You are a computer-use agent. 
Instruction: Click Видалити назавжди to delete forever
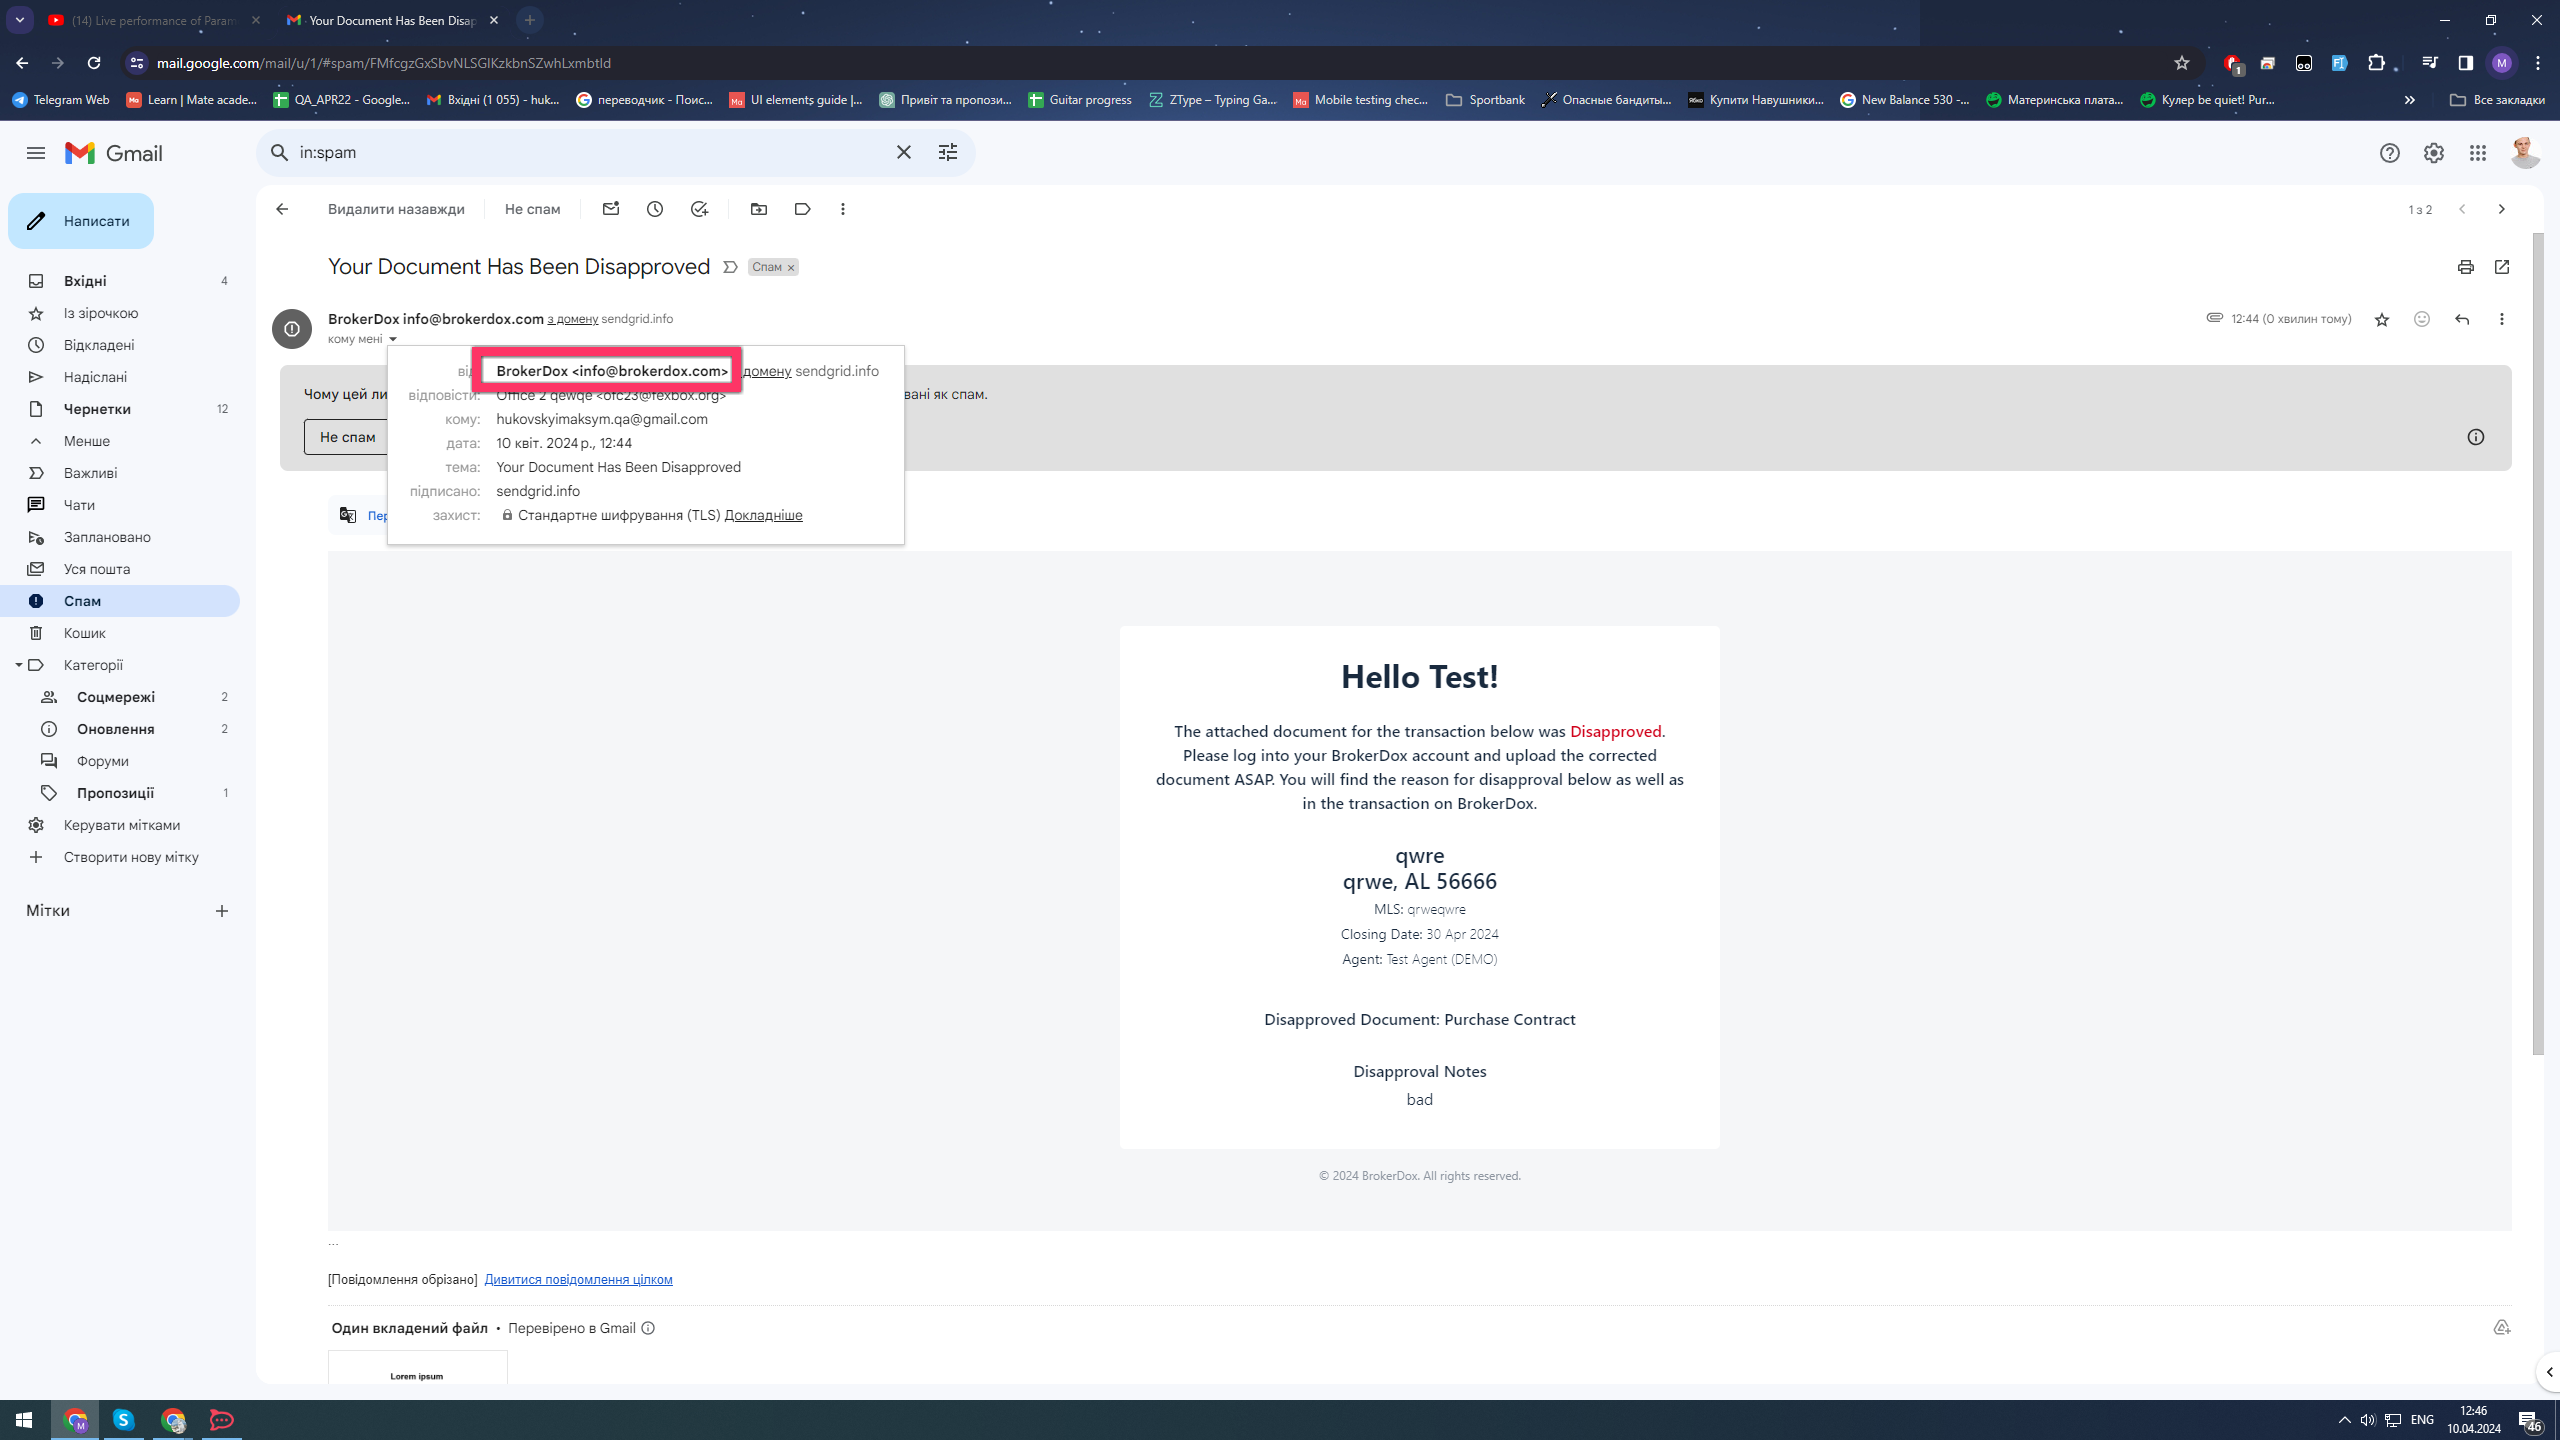396,209
